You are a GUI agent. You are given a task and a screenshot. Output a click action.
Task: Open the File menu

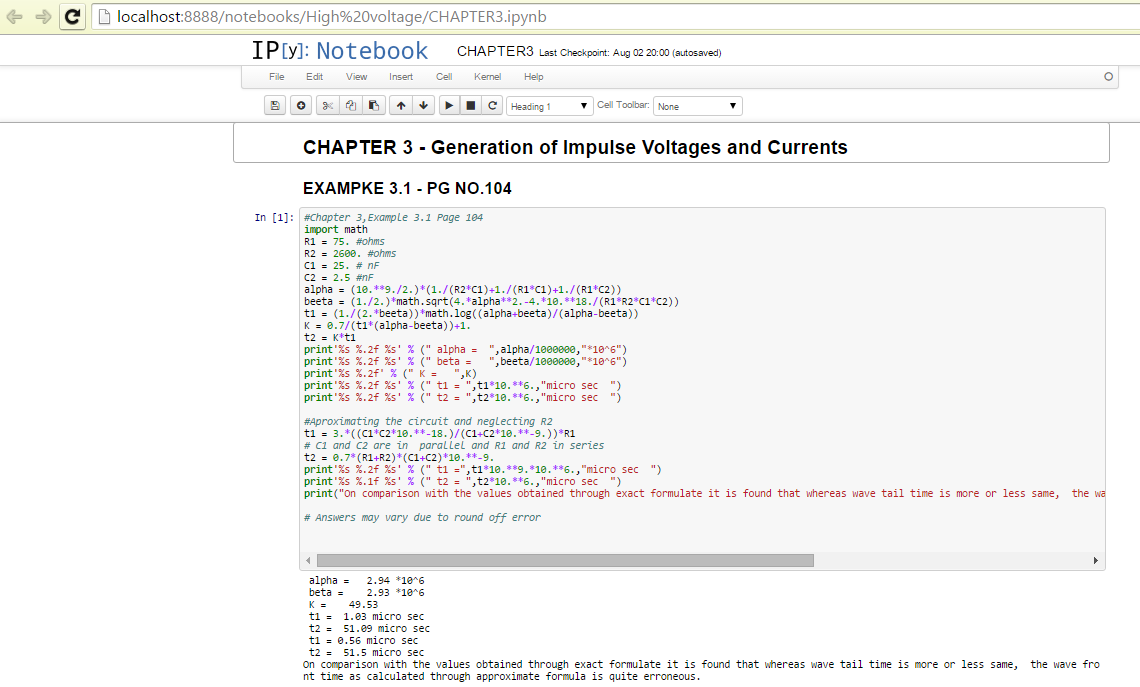(x=277, y=77)
